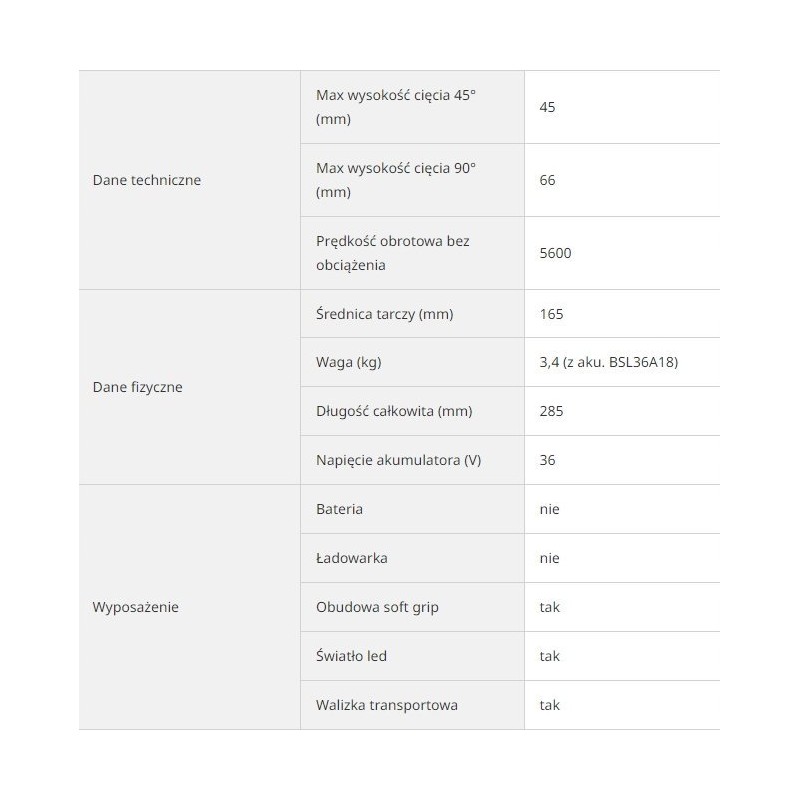Click the "Wyposażenie" section label
The width and height of the screenshot is (800, 800).
pyautogui.click(x=135, y=607)
